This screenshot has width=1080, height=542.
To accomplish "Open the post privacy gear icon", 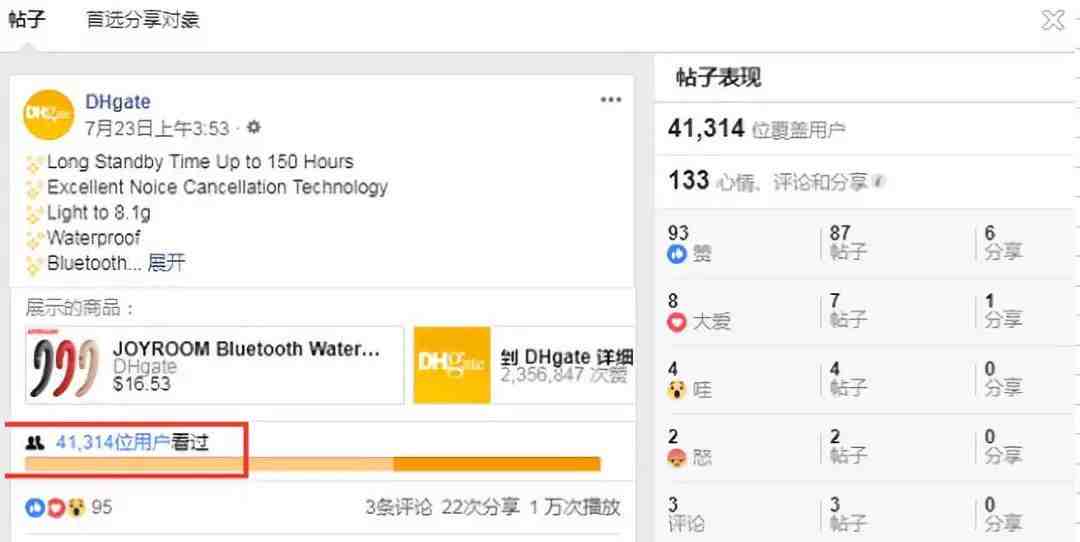I will (254, 128).
